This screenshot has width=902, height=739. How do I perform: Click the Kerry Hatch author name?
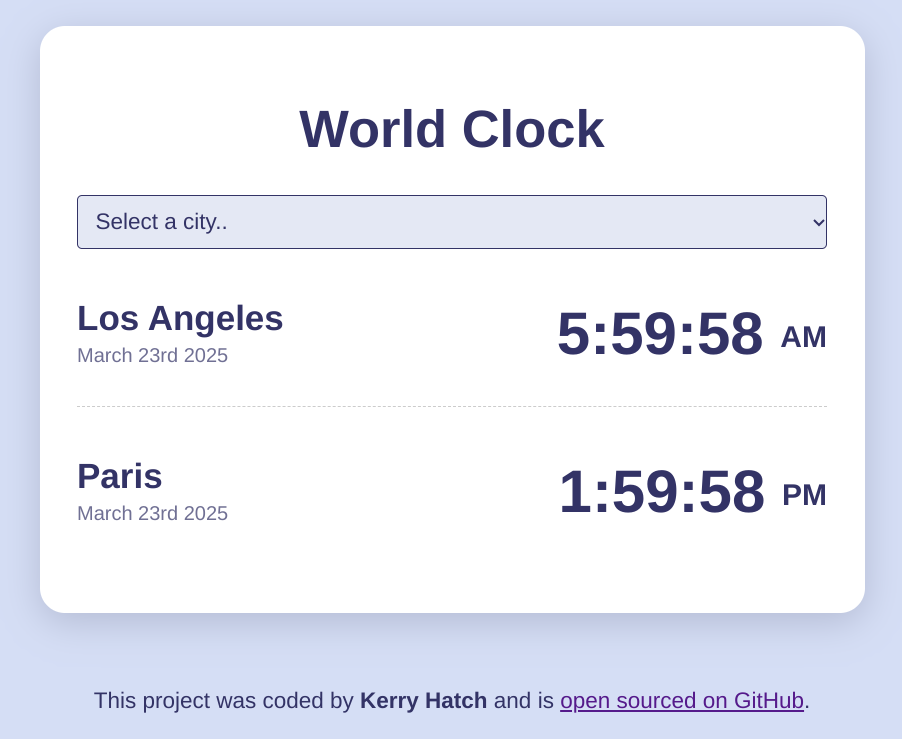[423, 701]
